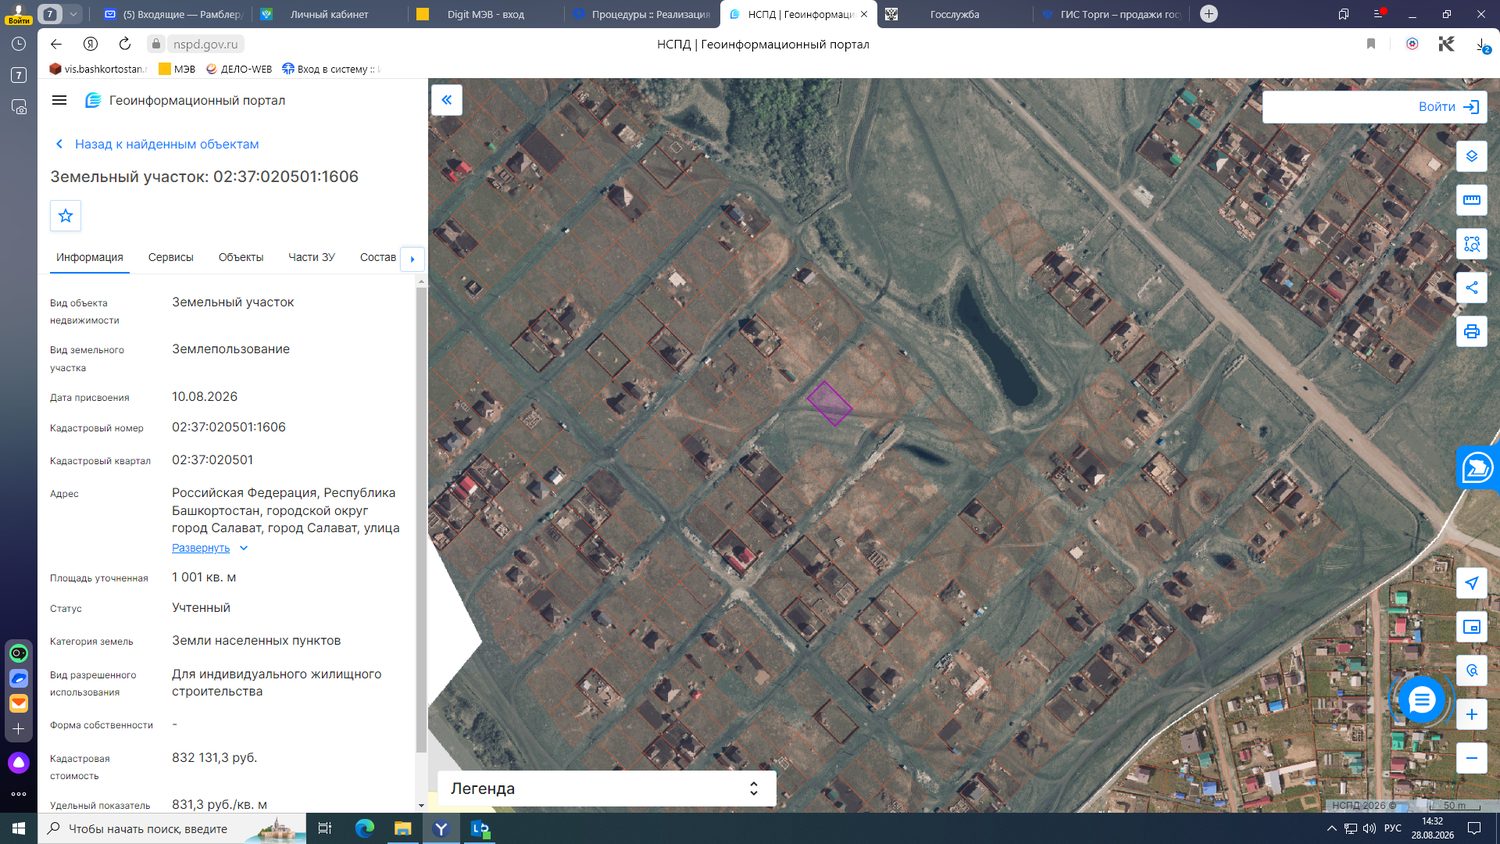
Task: Open the overview map tool
Action: coord(1472,627)
